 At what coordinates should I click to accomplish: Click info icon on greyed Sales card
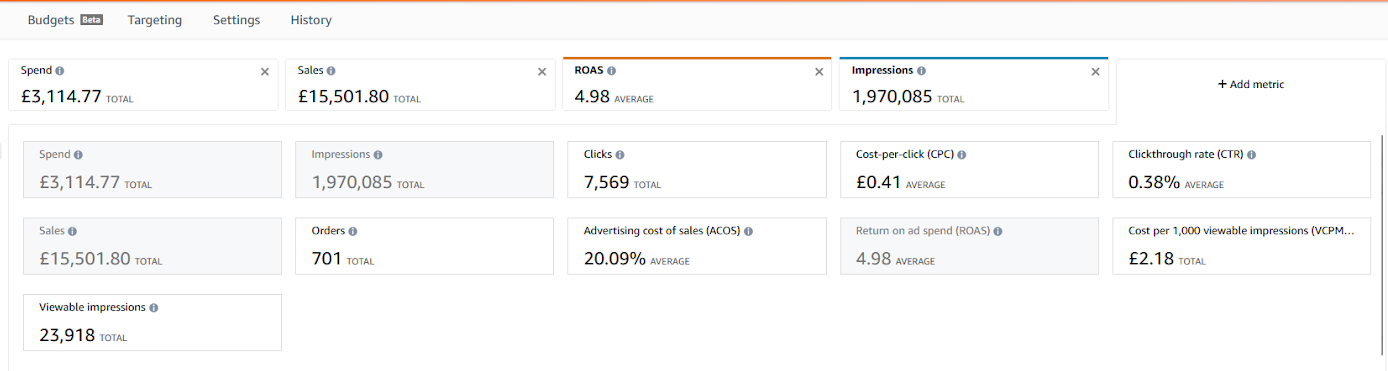[x=72, y=231]
